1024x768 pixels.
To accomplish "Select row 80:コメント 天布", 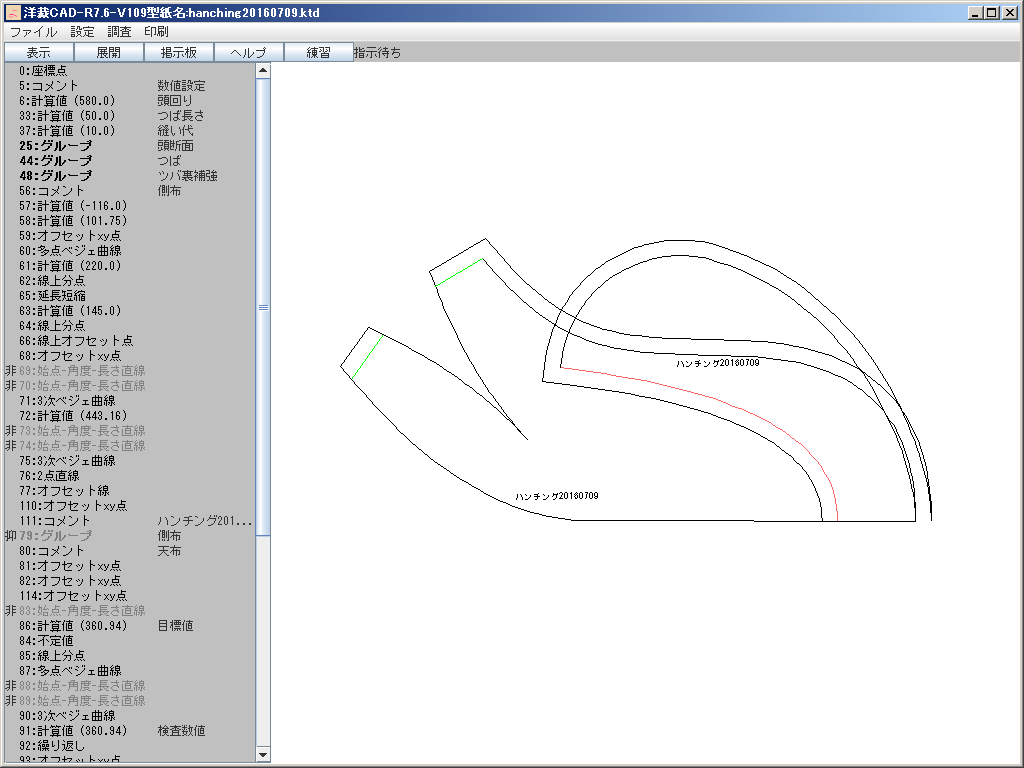I will coord(130,551).
